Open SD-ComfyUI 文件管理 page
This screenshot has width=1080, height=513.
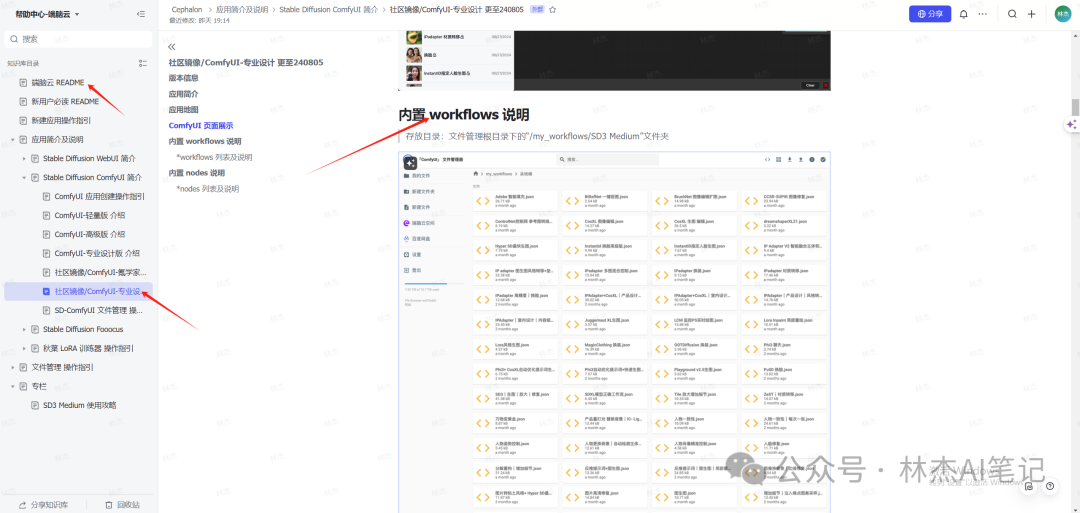coord(98,311)
